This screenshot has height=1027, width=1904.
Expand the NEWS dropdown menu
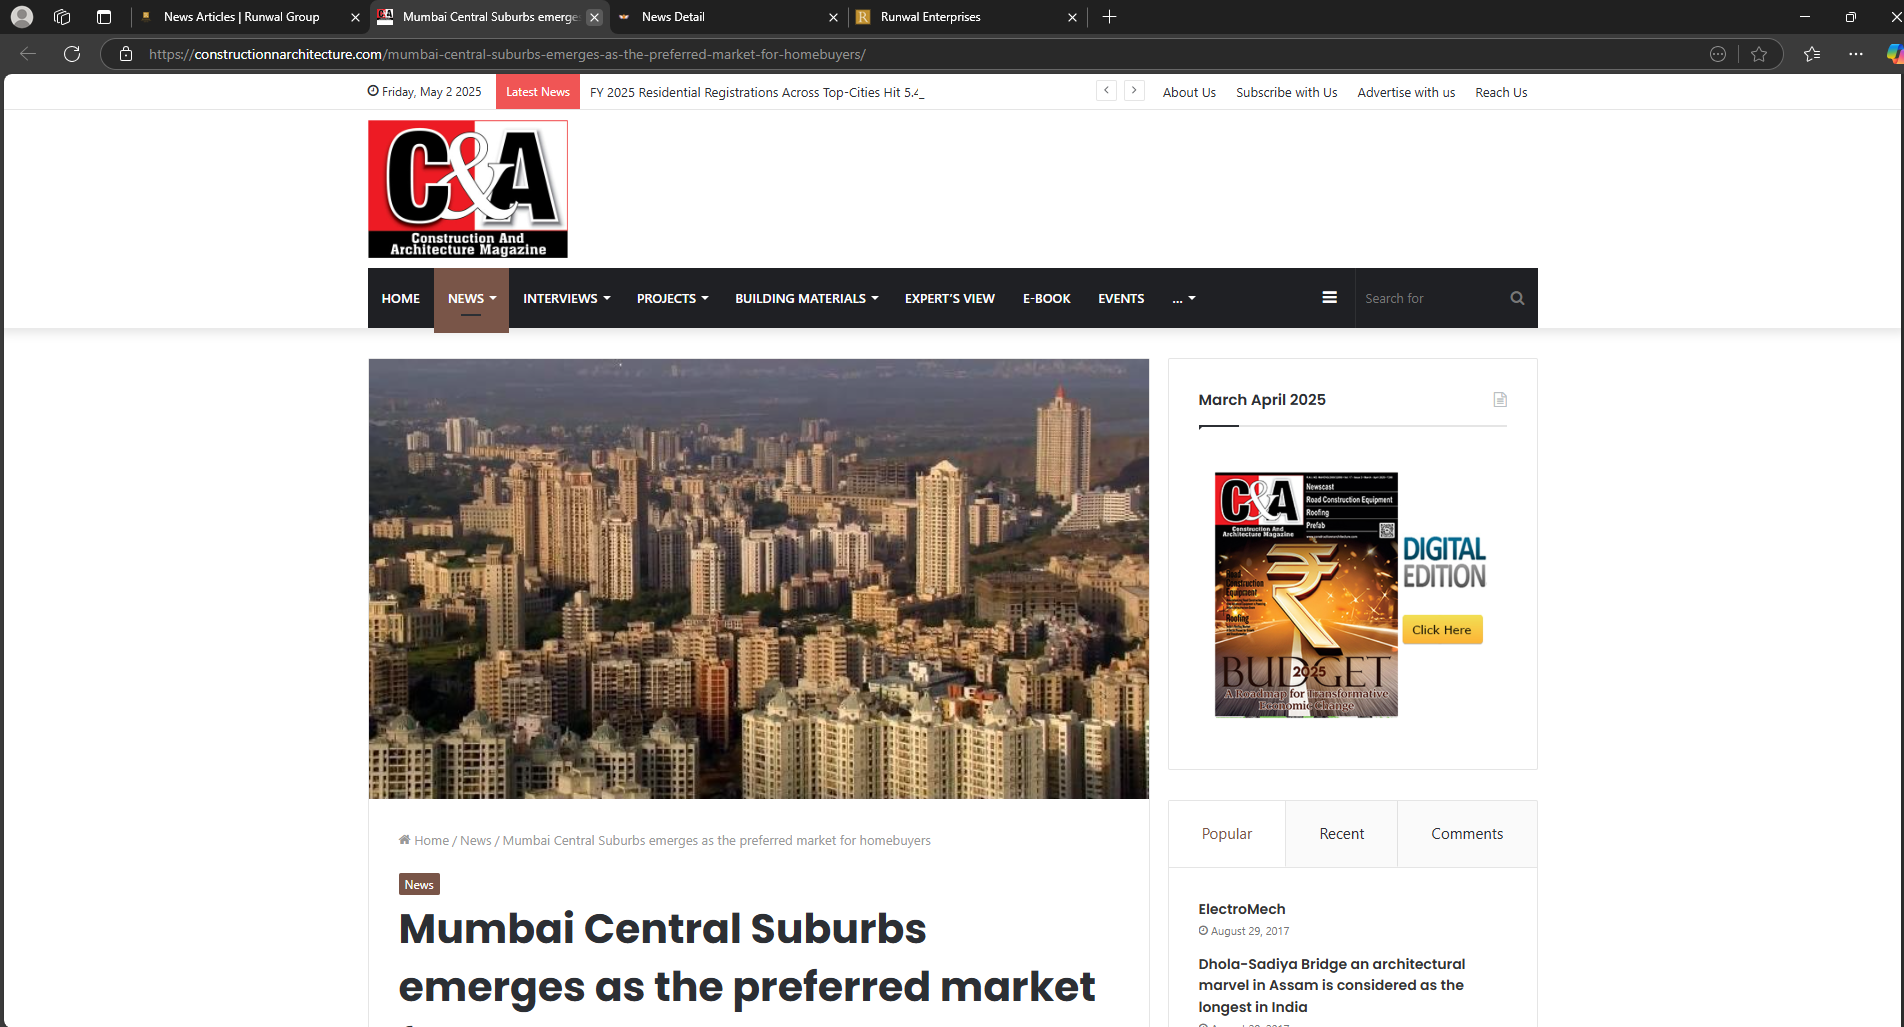[471, 298]
